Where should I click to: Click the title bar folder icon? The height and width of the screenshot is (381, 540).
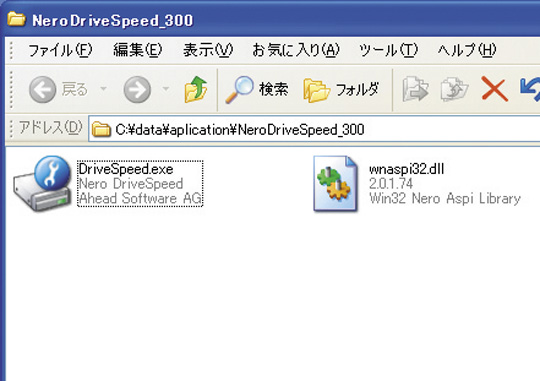pyautogui.click(x=16, y=19)
